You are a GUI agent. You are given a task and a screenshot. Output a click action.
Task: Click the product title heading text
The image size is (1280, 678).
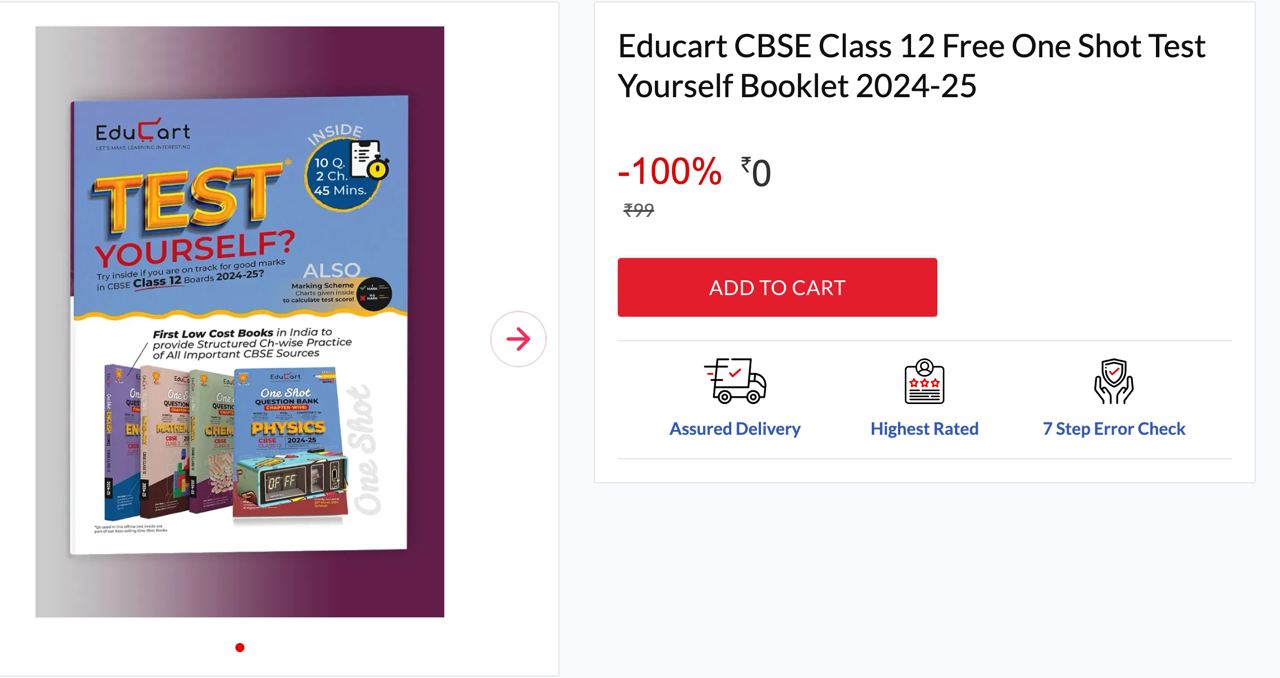911,66
